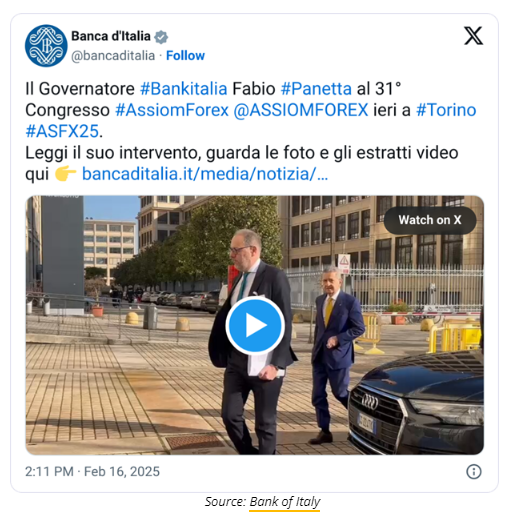Viewport: 512px width, 513px height.
Task: Open the #Bankitalia hashtag
Action: tap(184, 89)
